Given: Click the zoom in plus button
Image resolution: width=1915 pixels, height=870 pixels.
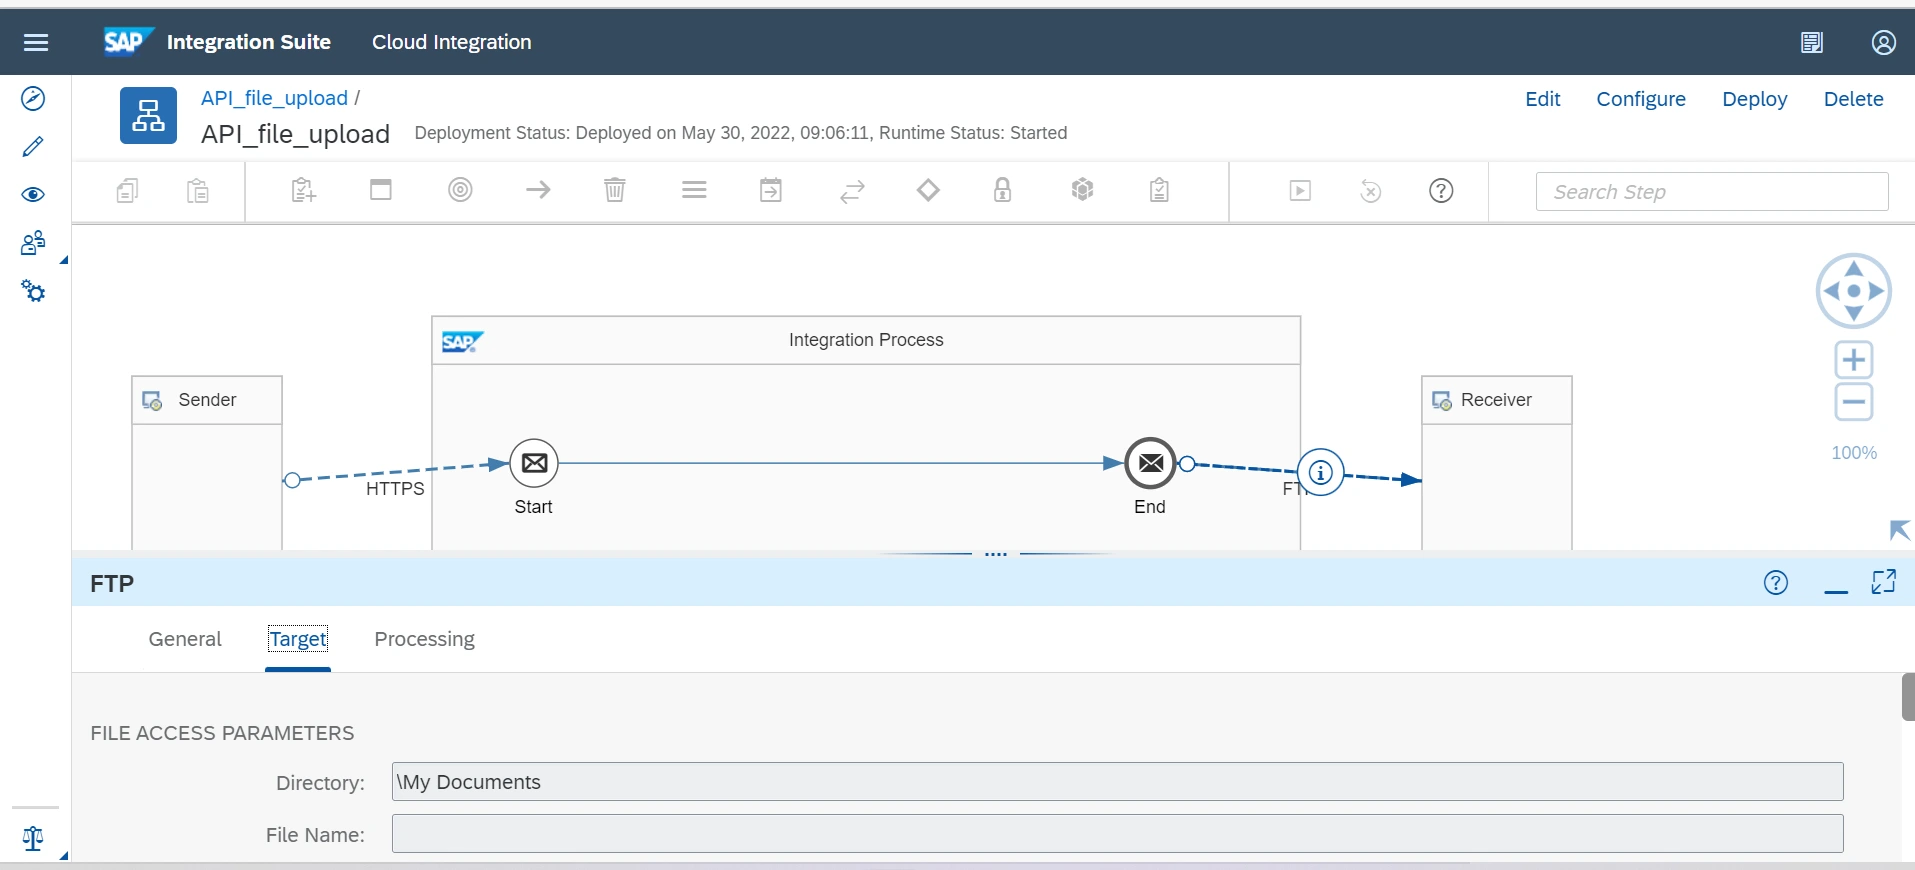Looking at the screenshot, I should [x=1853, y=360].
